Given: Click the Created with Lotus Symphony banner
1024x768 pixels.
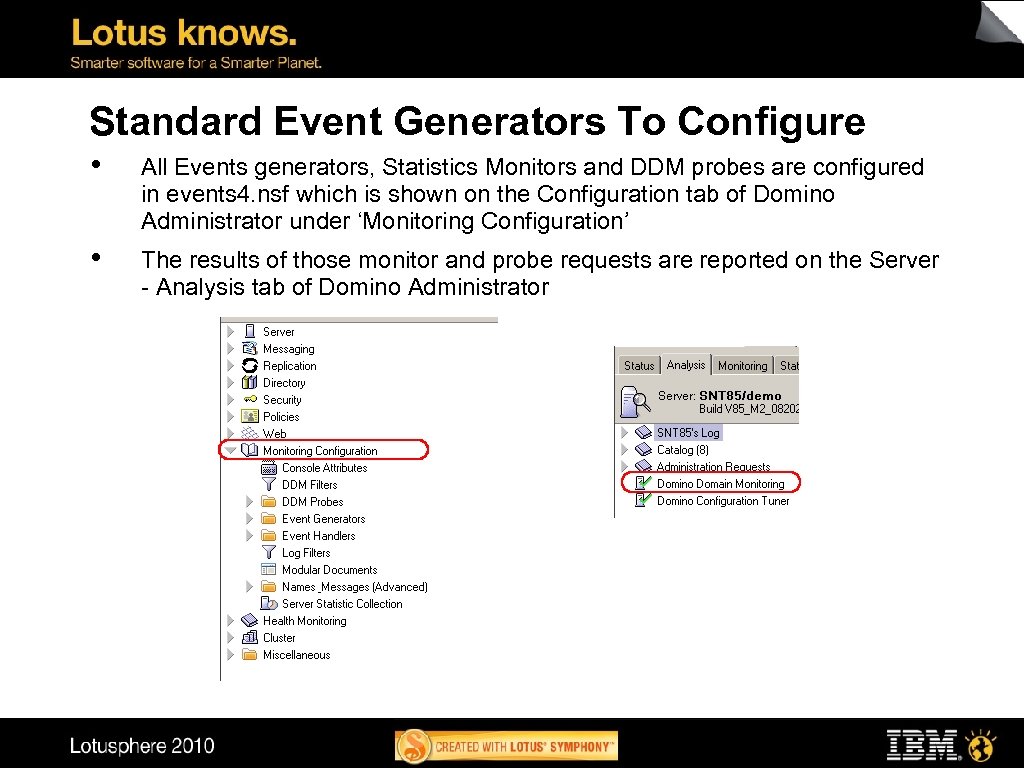Looking at the screenshot, I should tap(506, 744).
